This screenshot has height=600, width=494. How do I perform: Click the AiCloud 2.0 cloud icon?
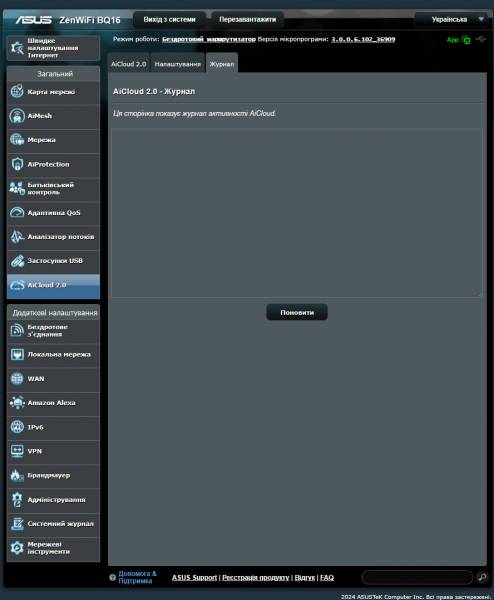click(17, 285)
